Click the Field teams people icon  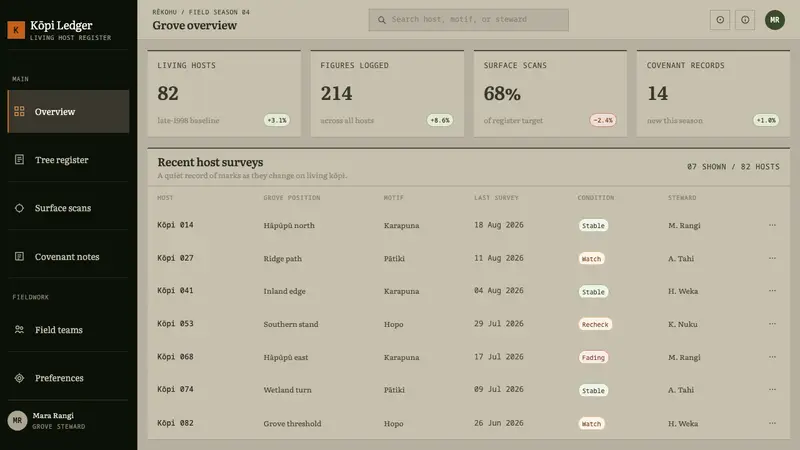[19, 330]
